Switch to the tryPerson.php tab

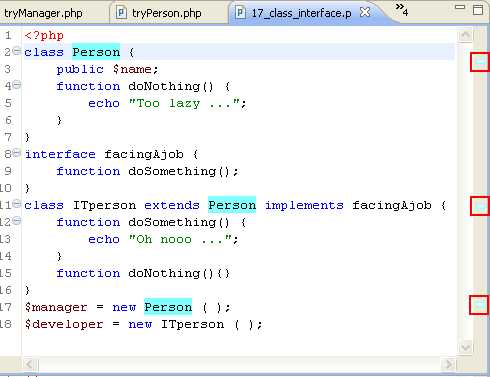coord(167,13)
